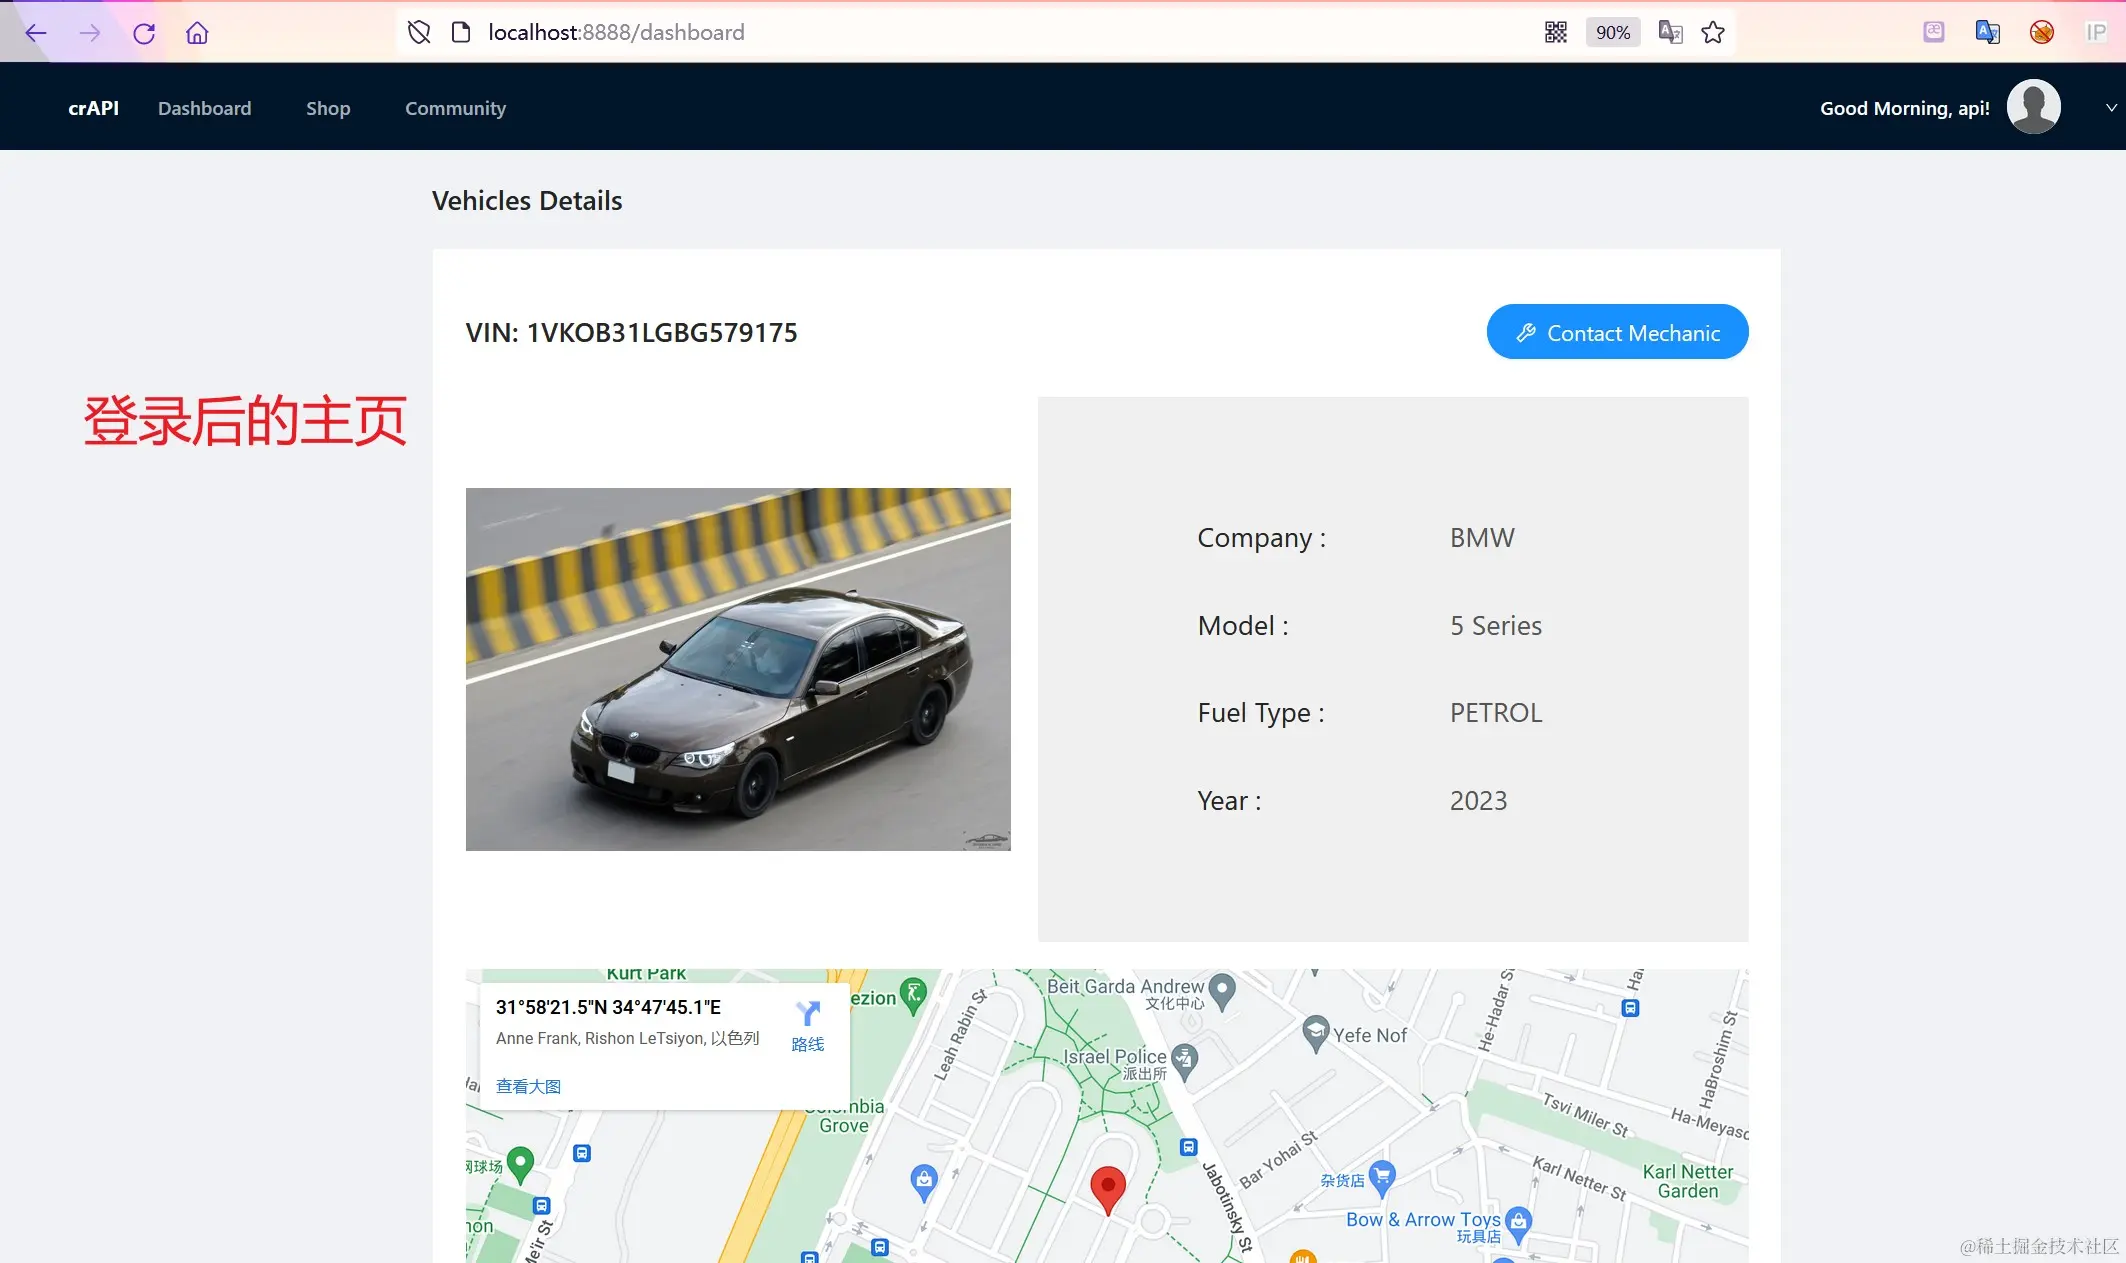The image size is (2126, 1263).
Task: Click the user avatar profile picture
Action: 2033,107
